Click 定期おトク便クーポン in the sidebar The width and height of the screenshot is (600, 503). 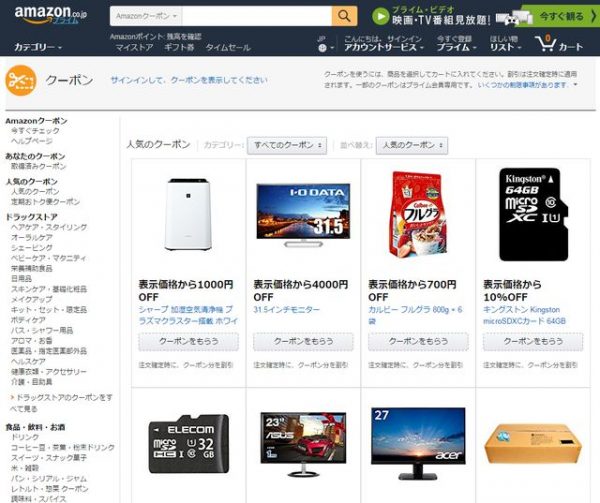click(46, 202)
